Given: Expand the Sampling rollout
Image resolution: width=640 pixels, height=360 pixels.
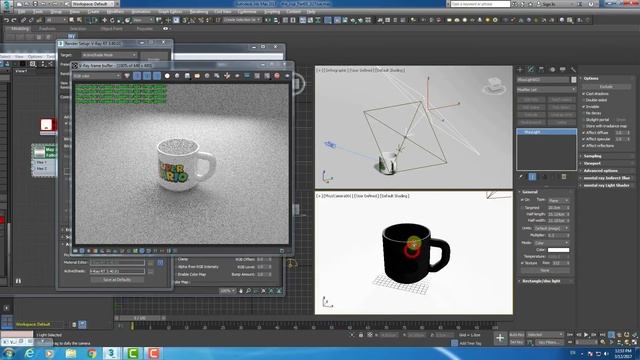Looking at the screenshot, I should coord(607,156).
